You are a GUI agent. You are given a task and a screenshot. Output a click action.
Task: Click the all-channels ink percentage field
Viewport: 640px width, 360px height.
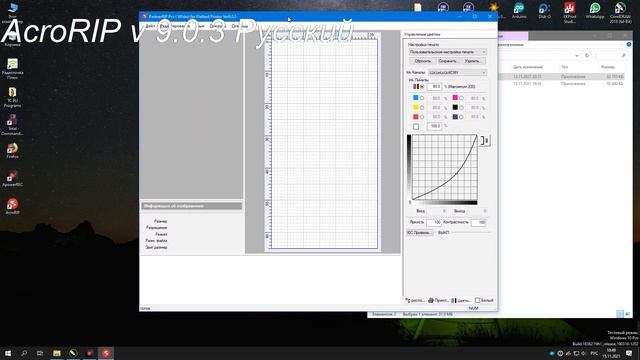[435, 87]
